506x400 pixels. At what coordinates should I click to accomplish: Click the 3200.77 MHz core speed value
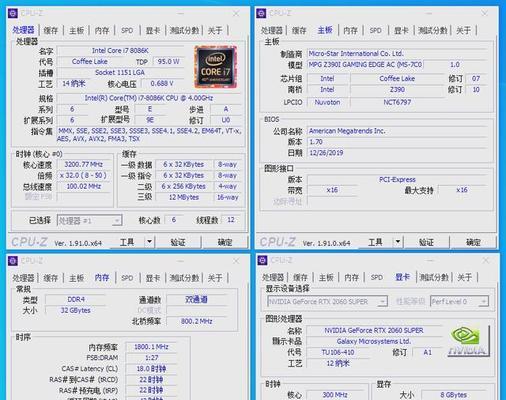[83, 164]
